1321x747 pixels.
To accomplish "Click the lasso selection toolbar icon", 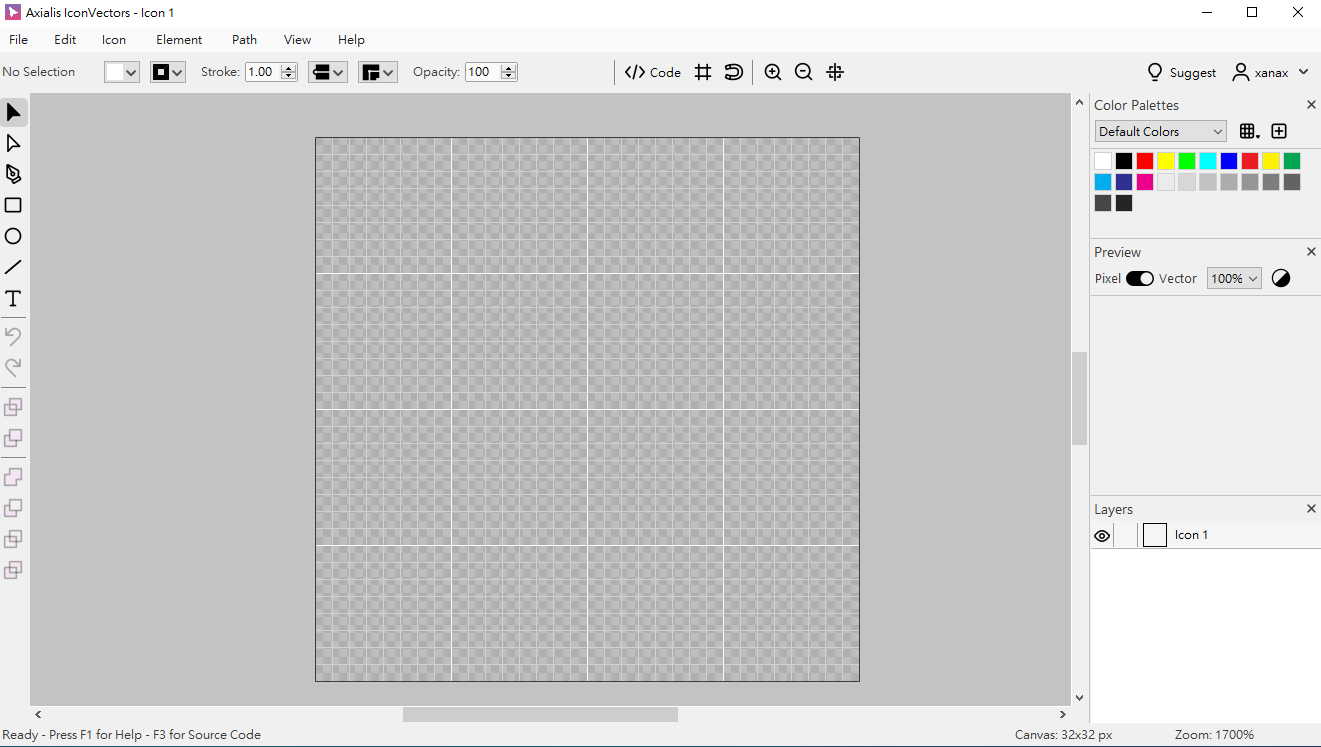I will [734, 72].
